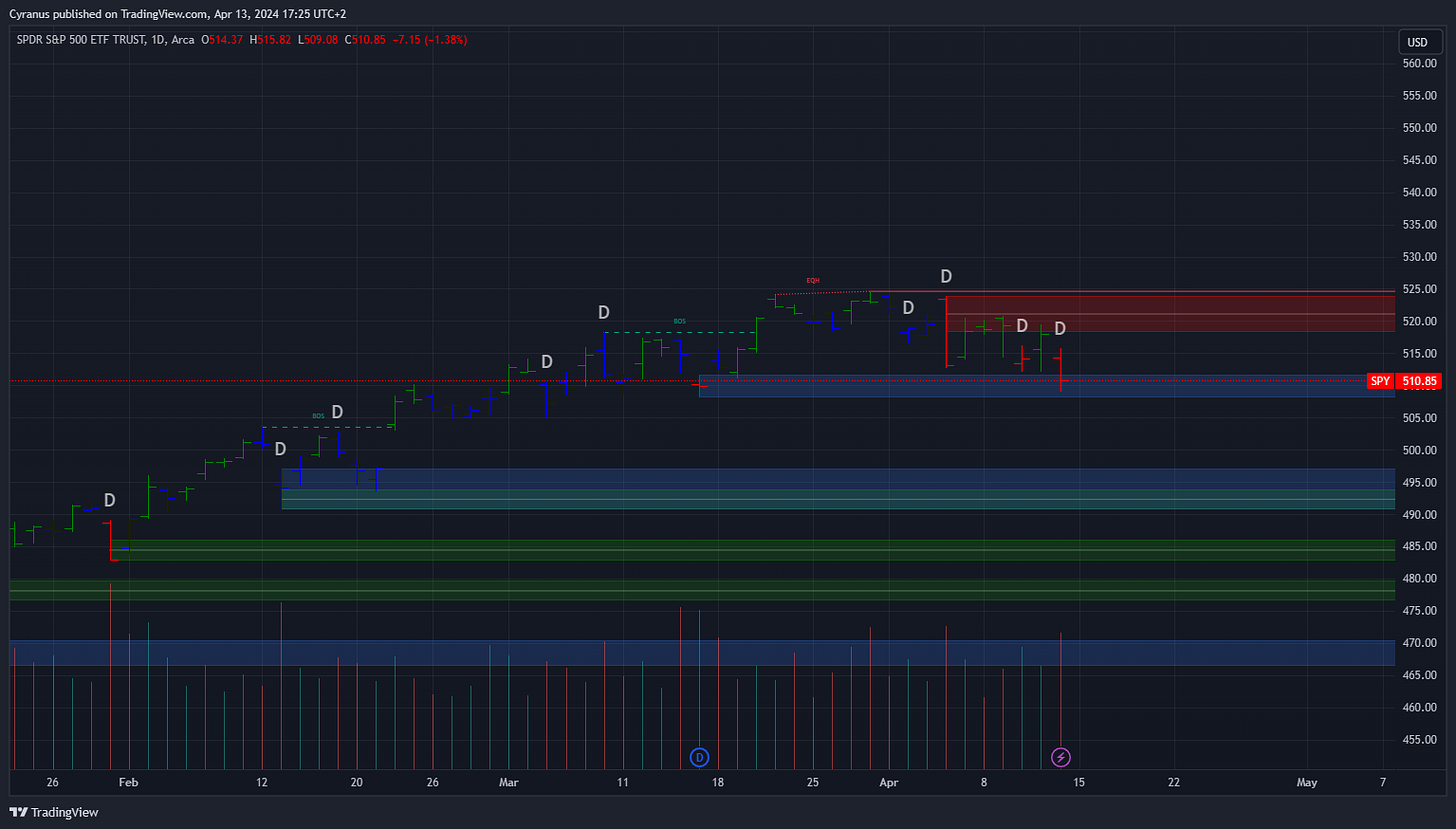Click the 545.00 price axis label
Viewport: 1456px width, 829px height.
[1420, 160]
